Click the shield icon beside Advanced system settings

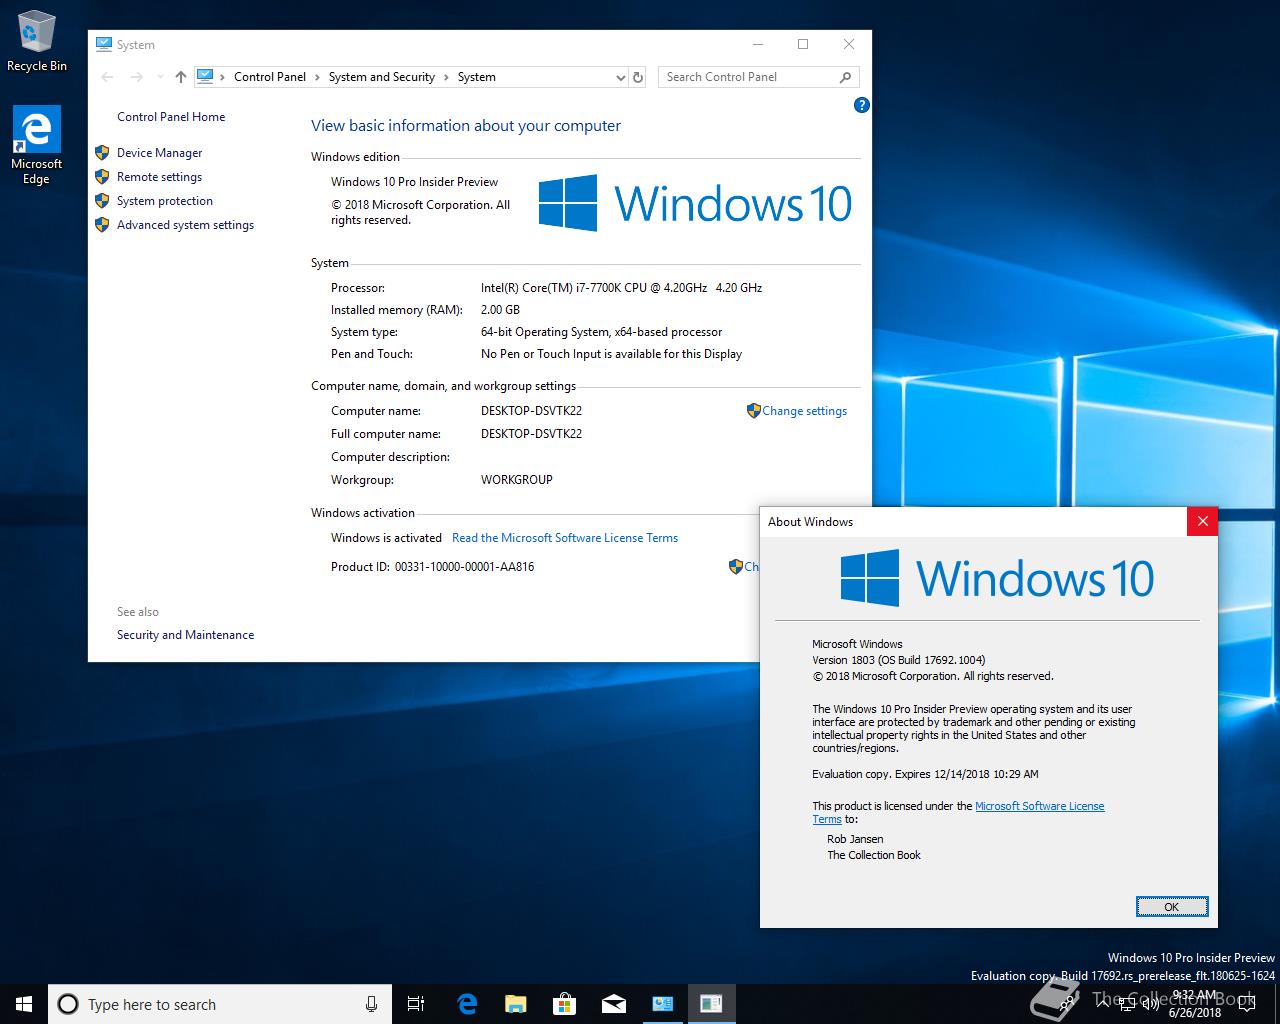[102, 224]
